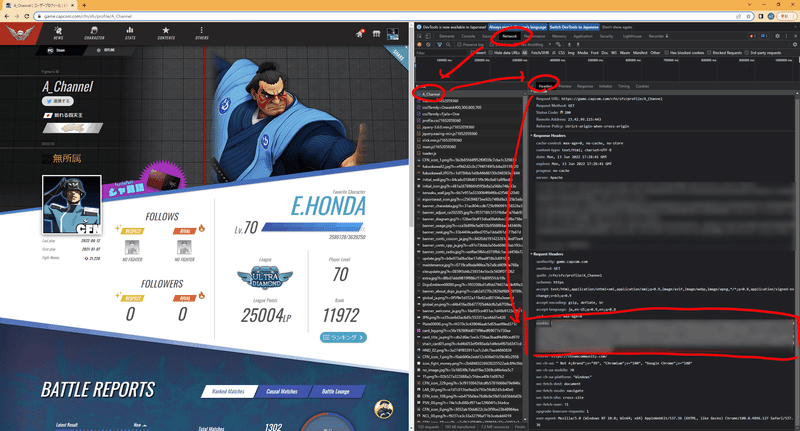Click the network record button
The width and height of the screenshot is (800, 431).
tap(420, 44)
